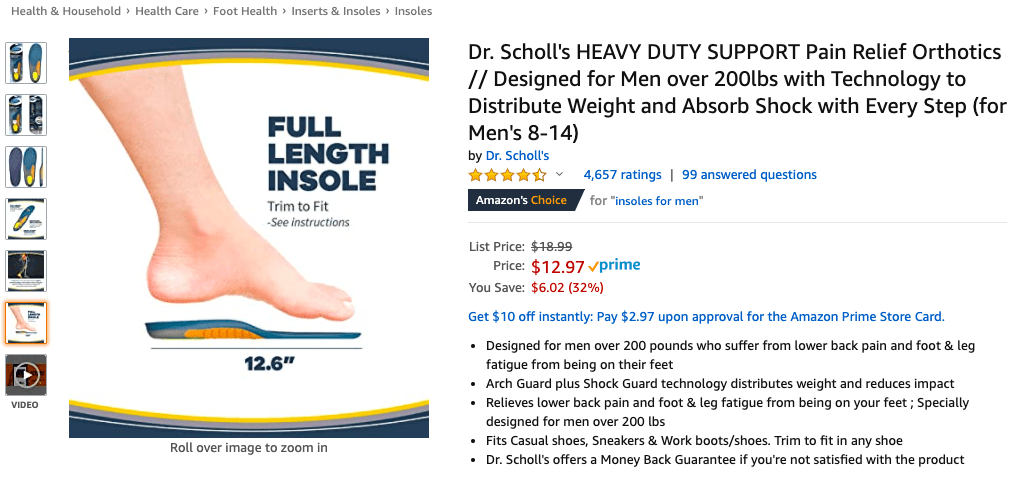This screenshot has height=484, width=1023.
Task: View the 4,657 ratings link
Action: click(622, 175)
